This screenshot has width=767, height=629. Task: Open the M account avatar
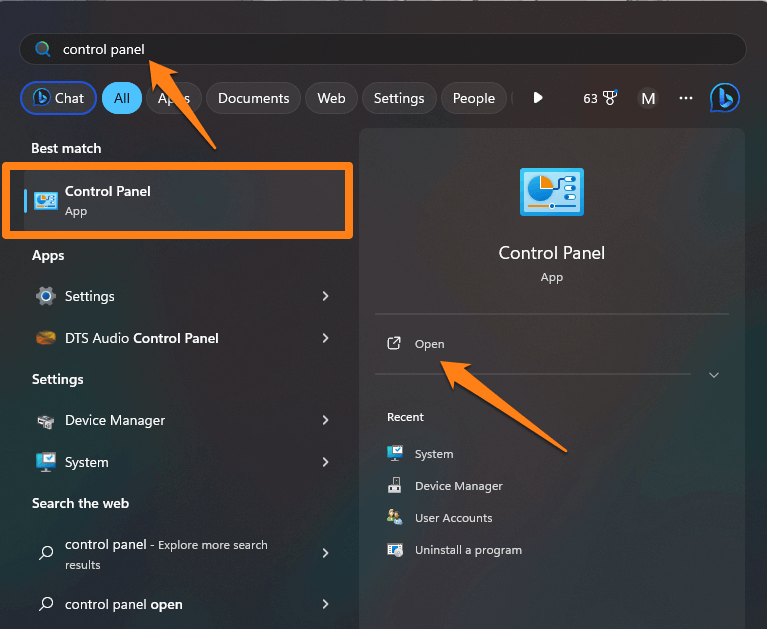(648, 98)
